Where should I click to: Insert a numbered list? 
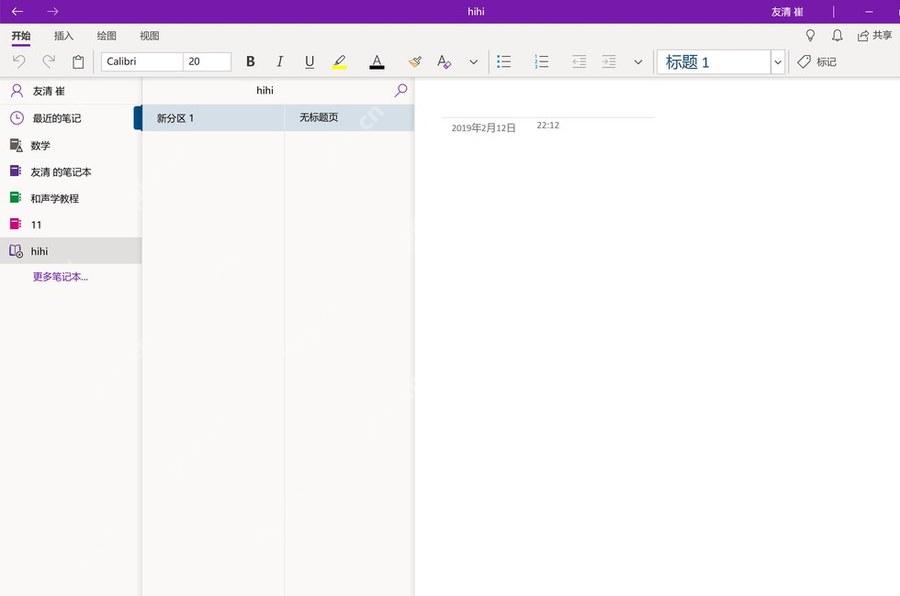tap(541, 61)
